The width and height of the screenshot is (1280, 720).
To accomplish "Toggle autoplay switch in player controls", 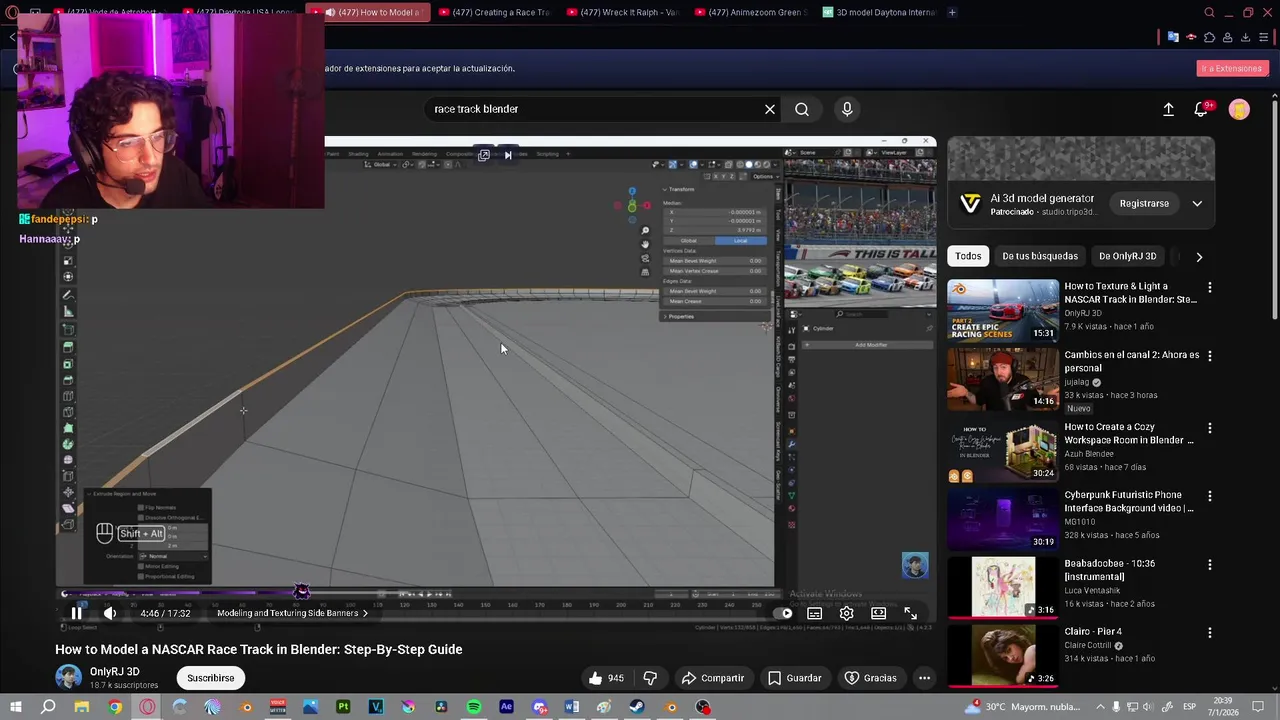I will point(784,613).
